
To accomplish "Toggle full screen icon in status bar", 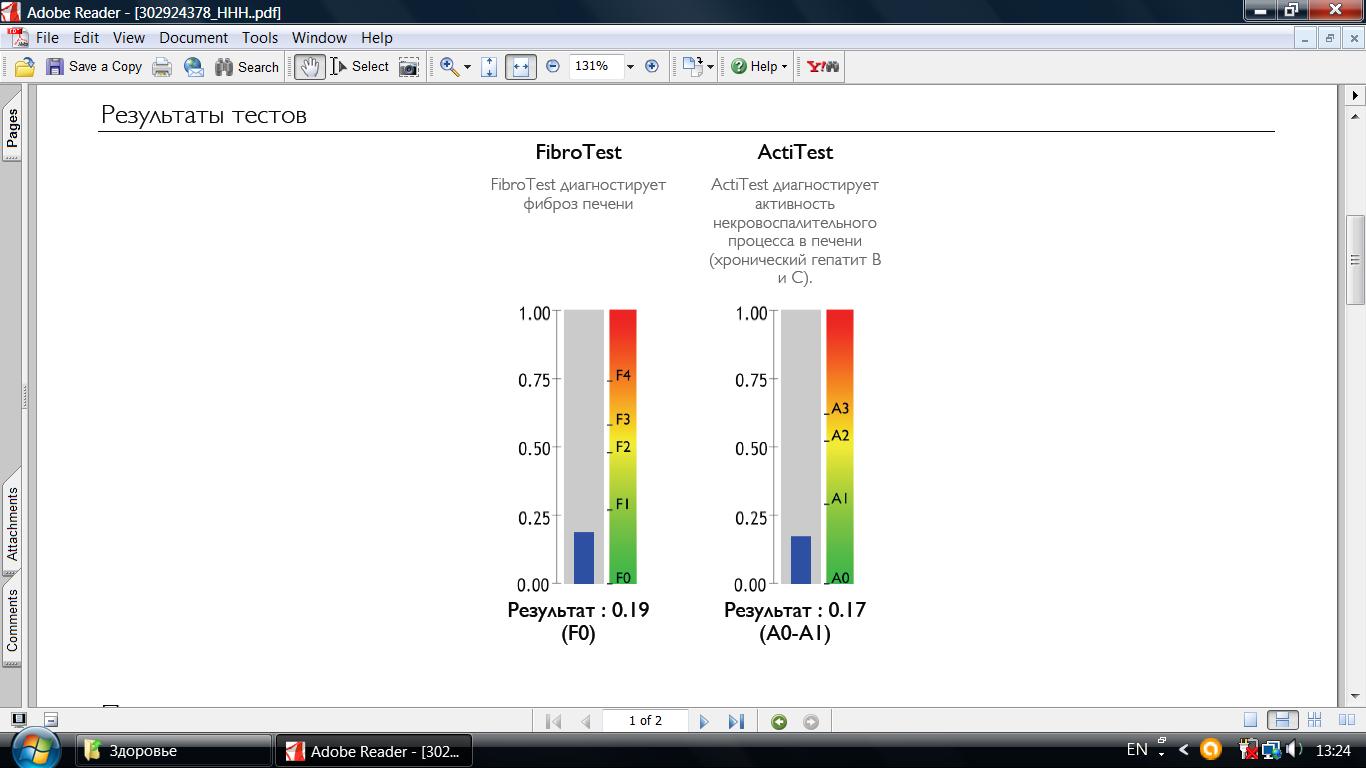I will [x=18, y=719].
